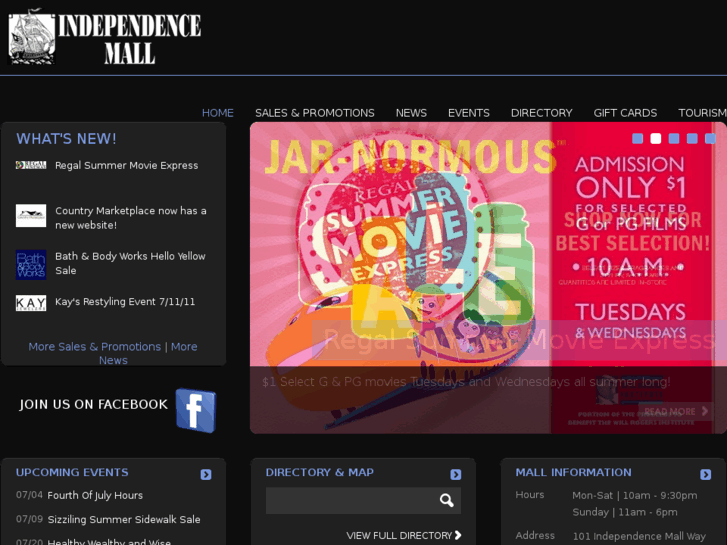Click the Mall Information heading
727x545 pixels.
pos(574,472)
